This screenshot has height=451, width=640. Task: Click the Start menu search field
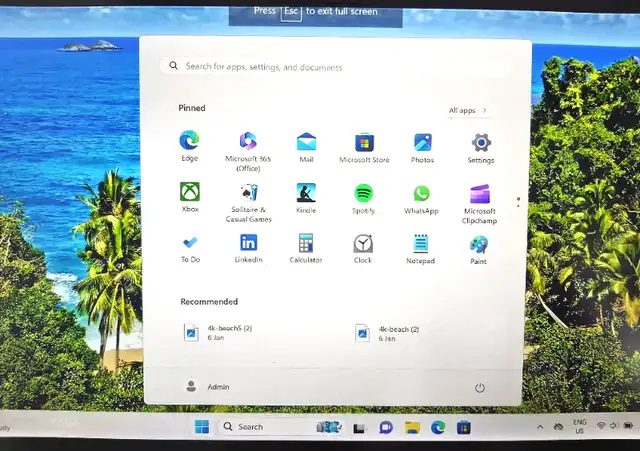335,67
